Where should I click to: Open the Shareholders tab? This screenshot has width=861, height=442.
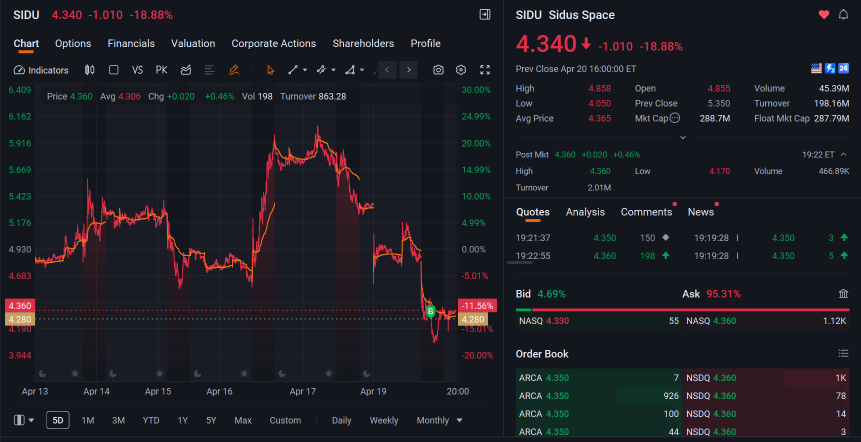coord(363,43)
